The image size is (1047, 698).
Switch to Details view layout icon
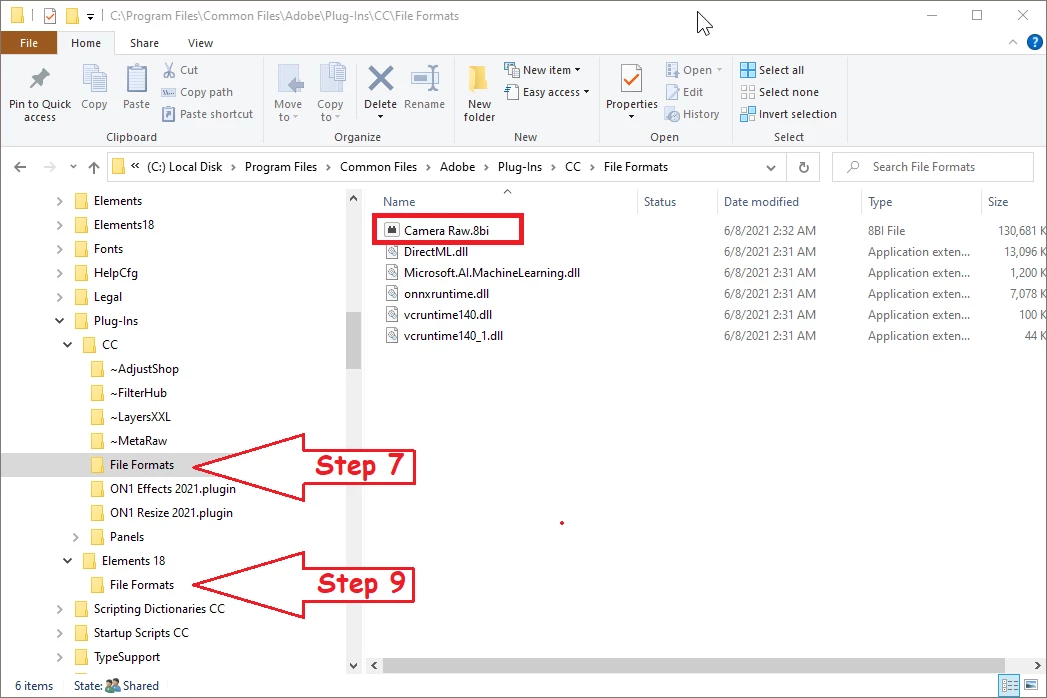[x=1009, y=685]
